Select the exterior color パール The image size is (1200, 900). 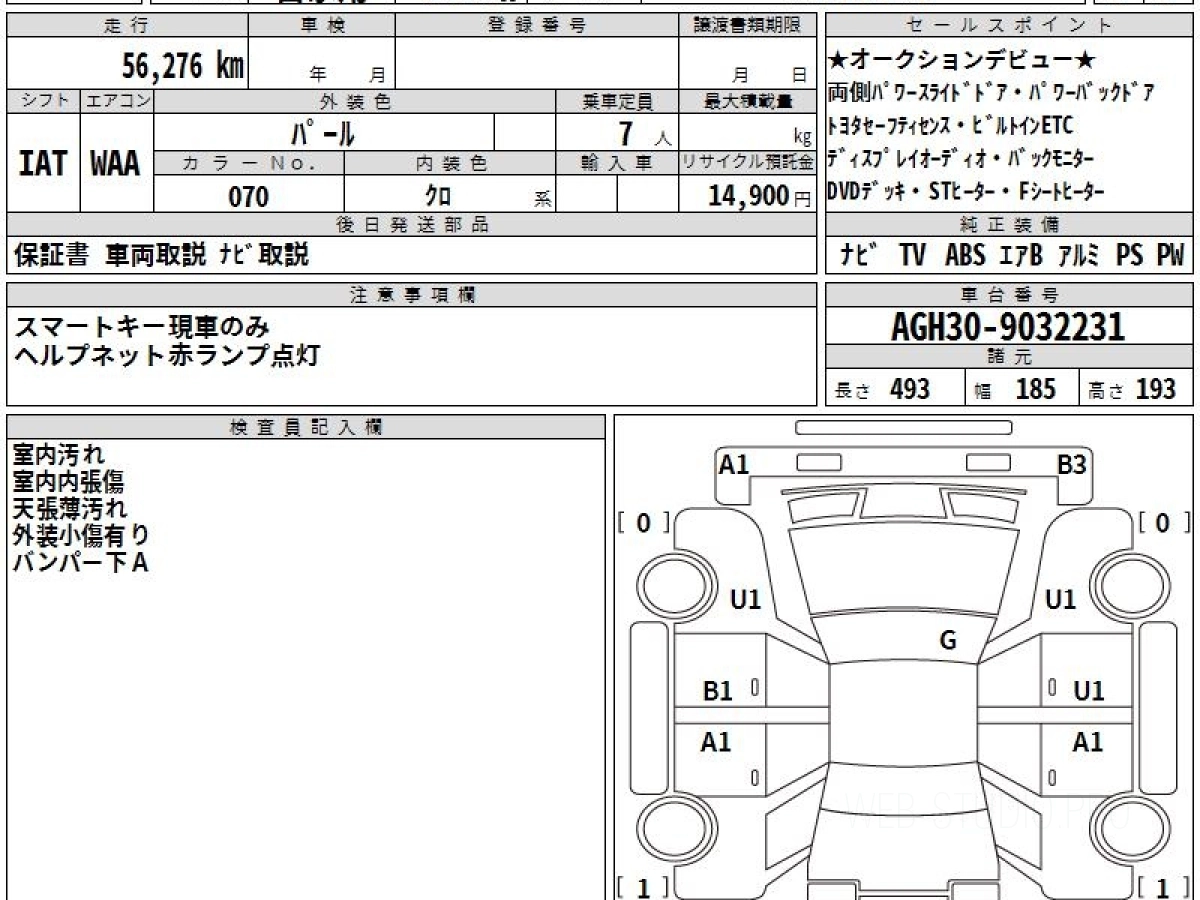(x=323, y=132)
